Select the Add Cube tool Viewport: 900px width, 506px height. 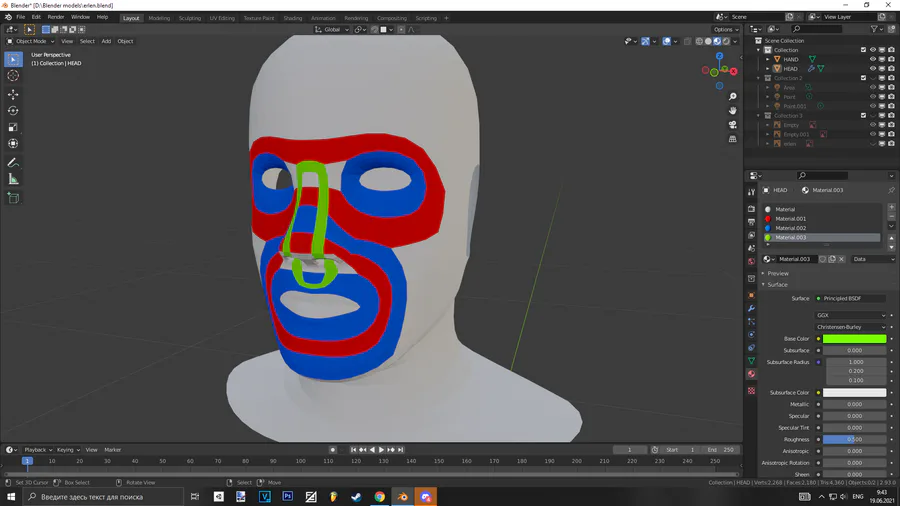(13, 198)
